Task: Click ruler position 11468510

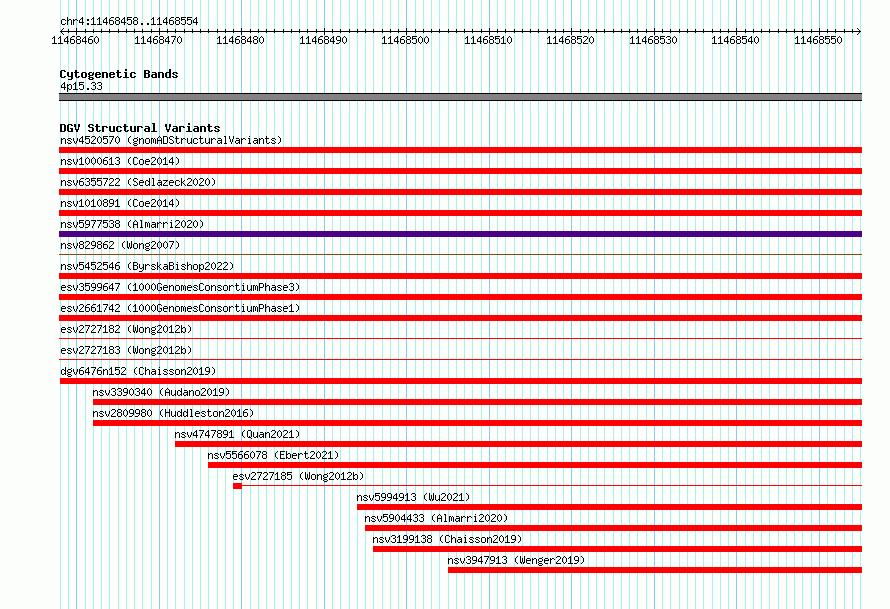Action: 488,40
